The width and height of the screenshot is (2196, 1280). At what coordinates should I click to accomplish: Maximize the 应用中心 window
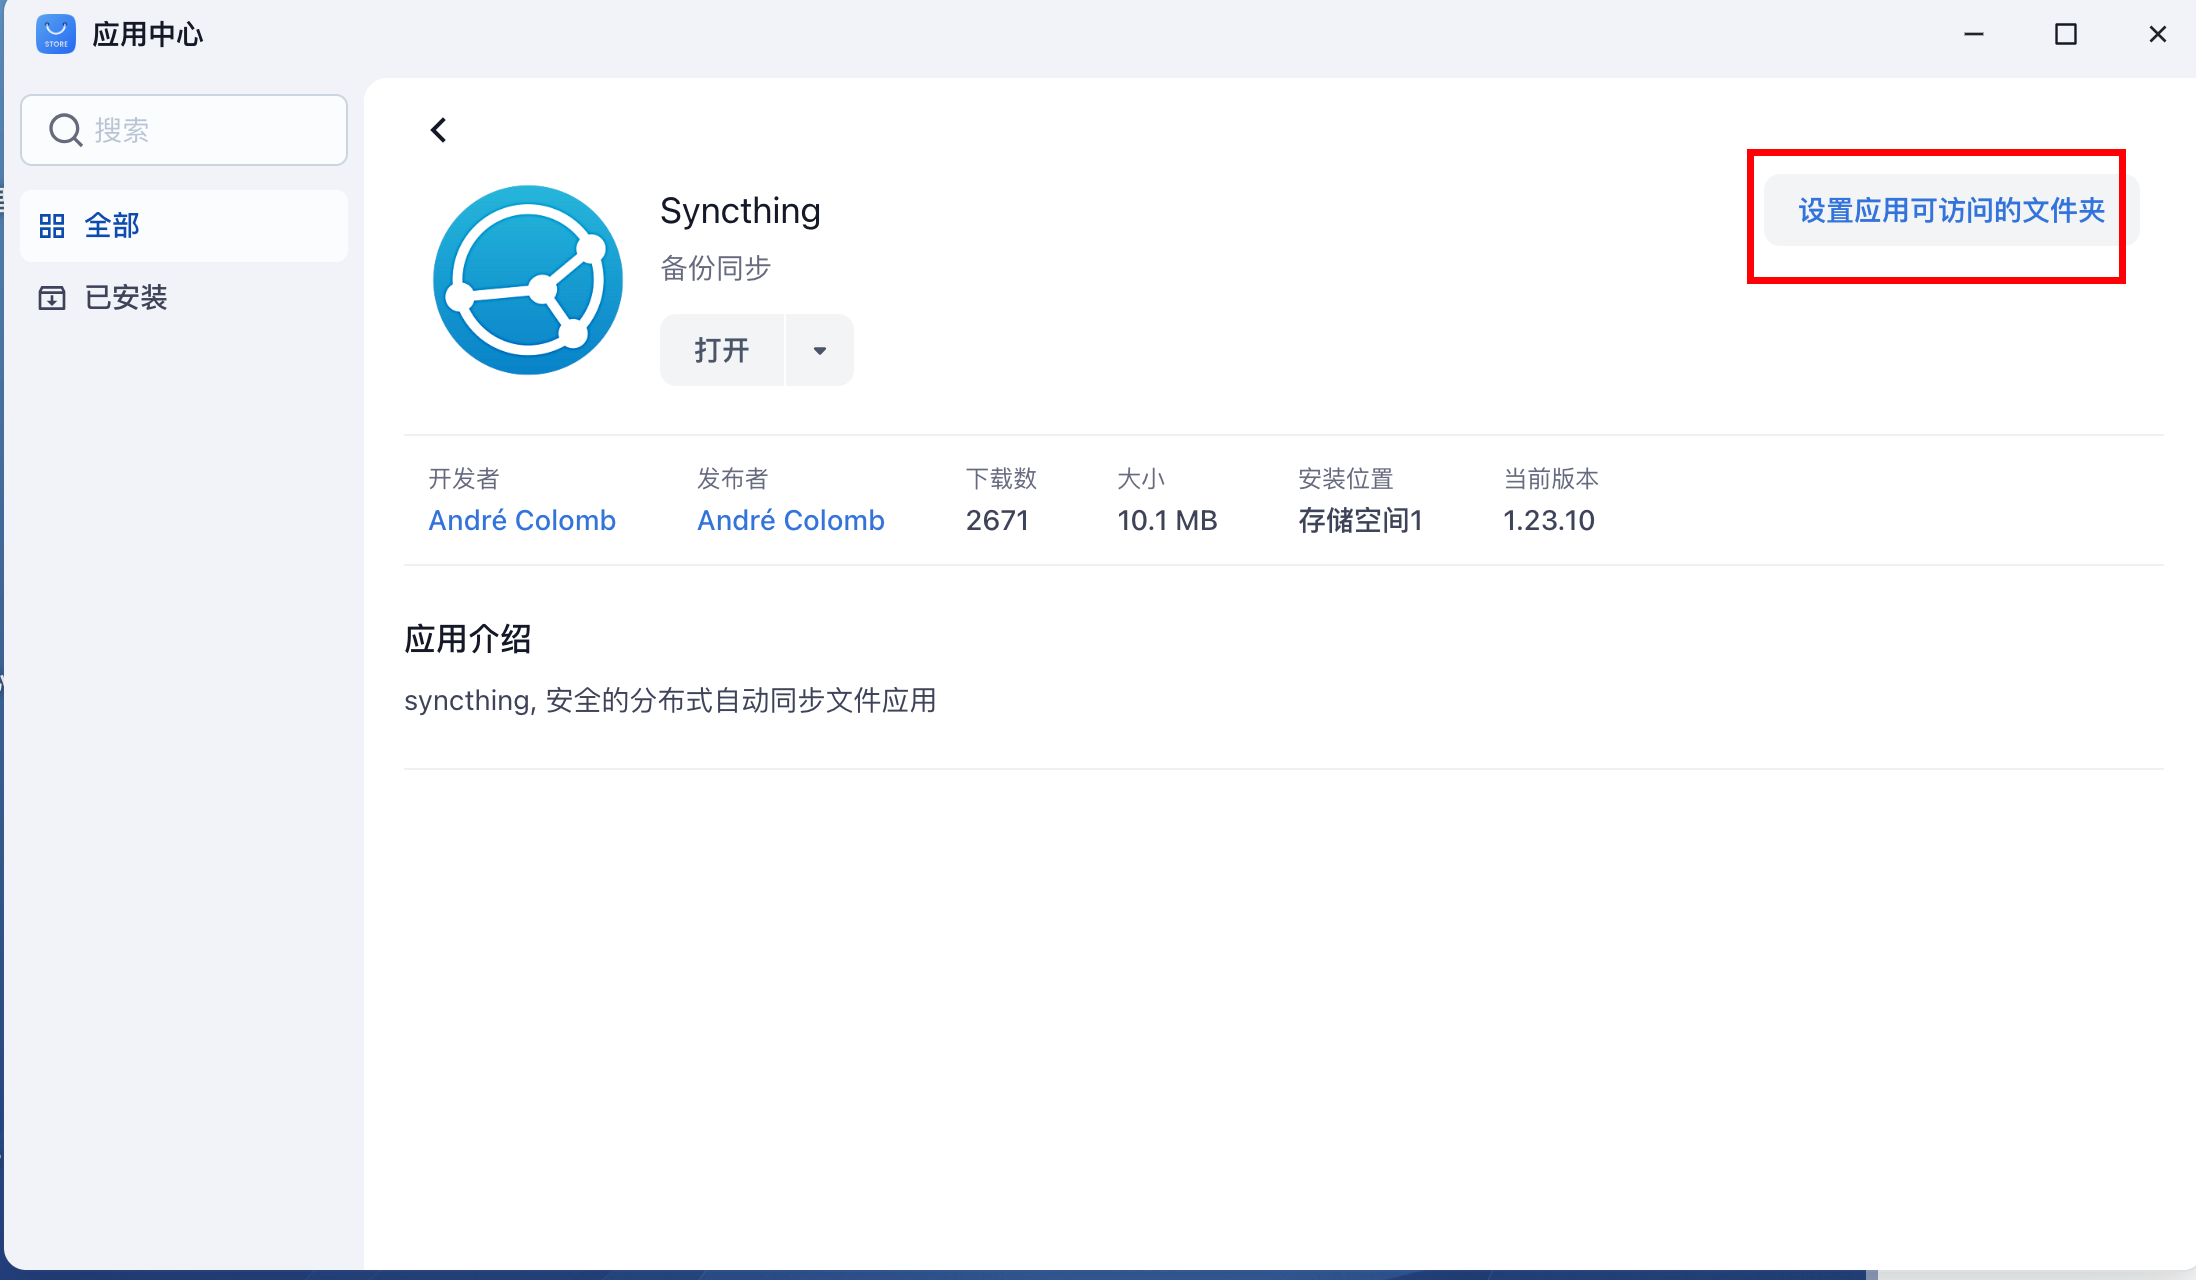pos(2066,34)
